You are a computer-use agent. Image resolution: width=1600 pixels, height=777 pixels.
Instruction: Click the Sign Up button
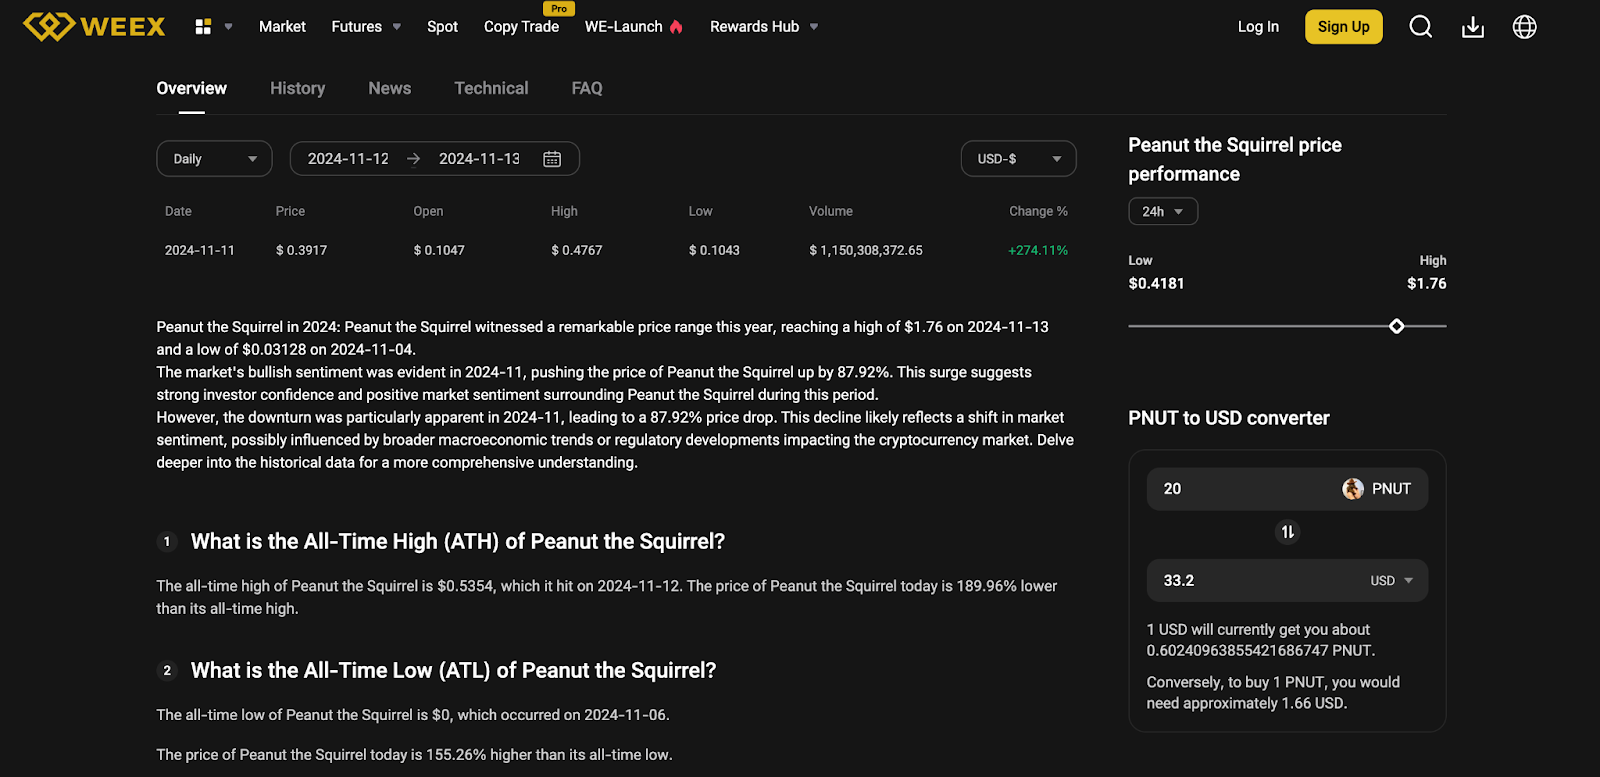pyautogui.click(x=1343, y=27)
